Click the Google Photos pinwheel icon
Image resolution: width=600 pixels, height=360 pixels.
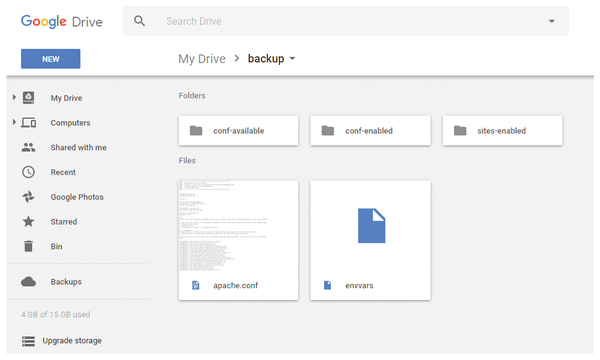(28, 197)
